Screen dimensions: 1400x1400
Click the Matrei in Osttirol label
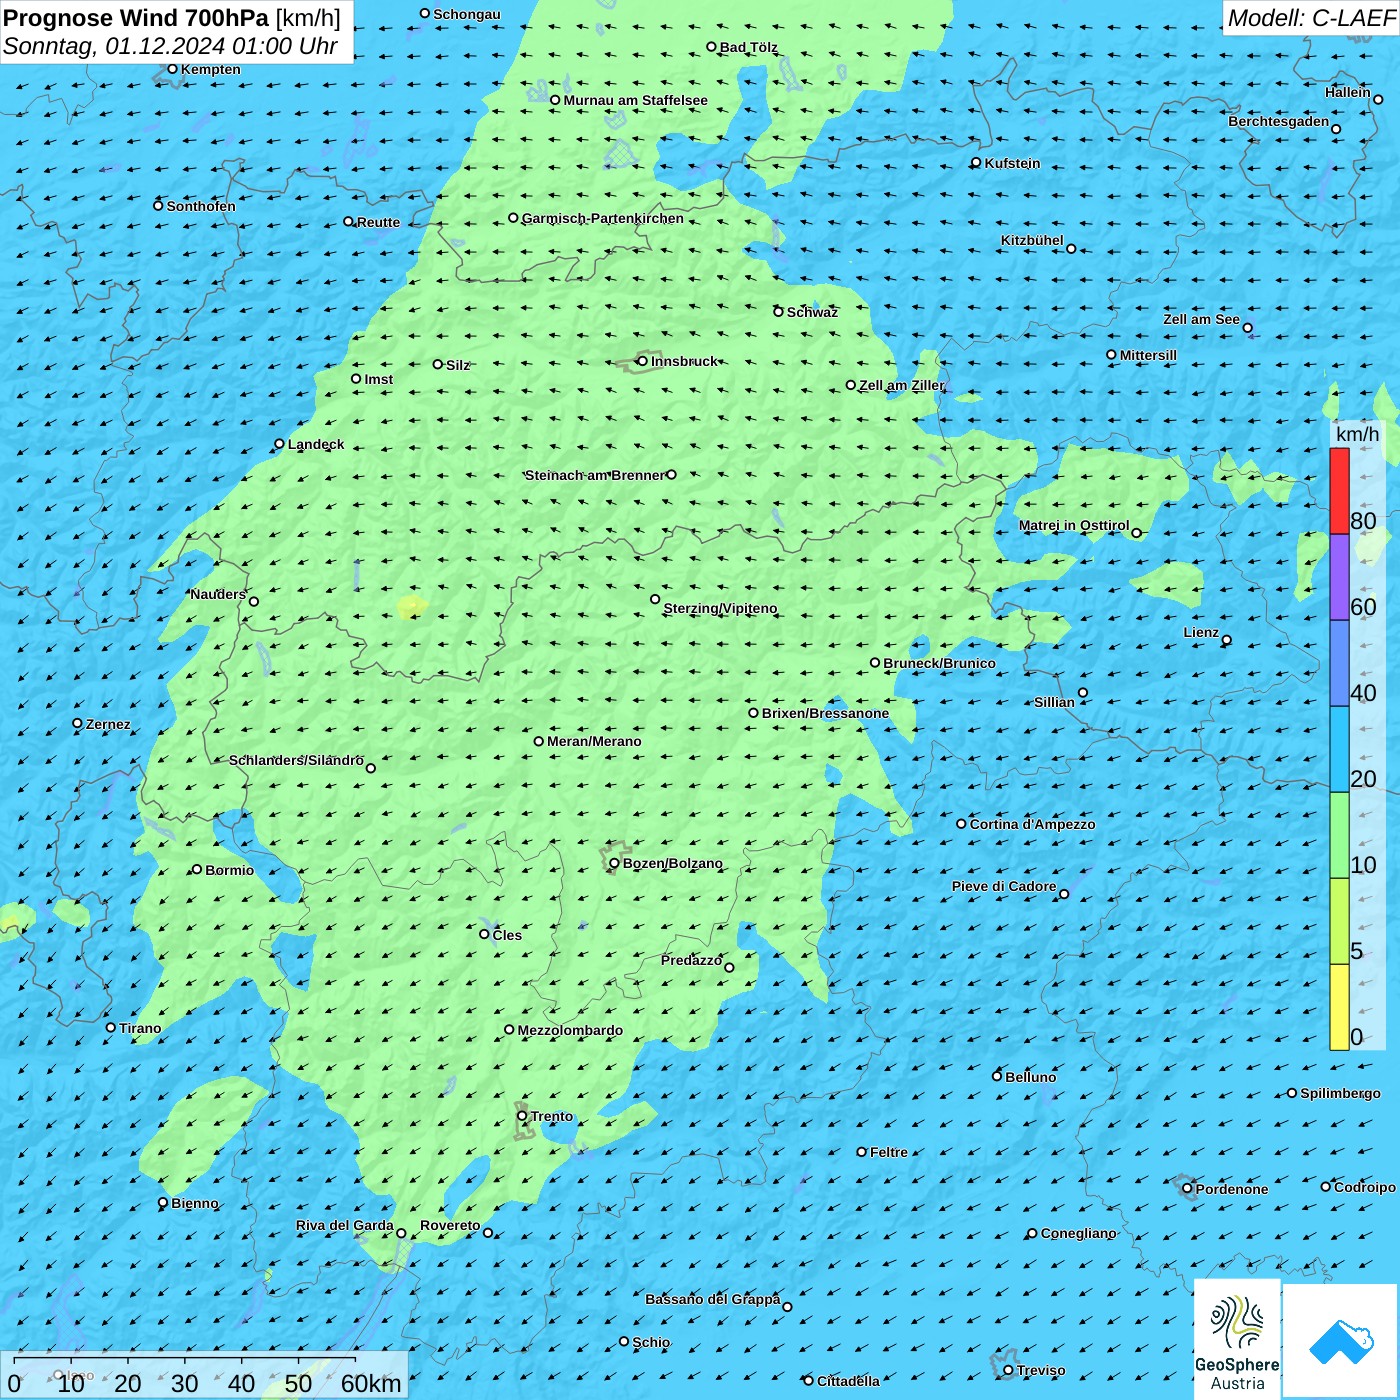[1074, 525]
